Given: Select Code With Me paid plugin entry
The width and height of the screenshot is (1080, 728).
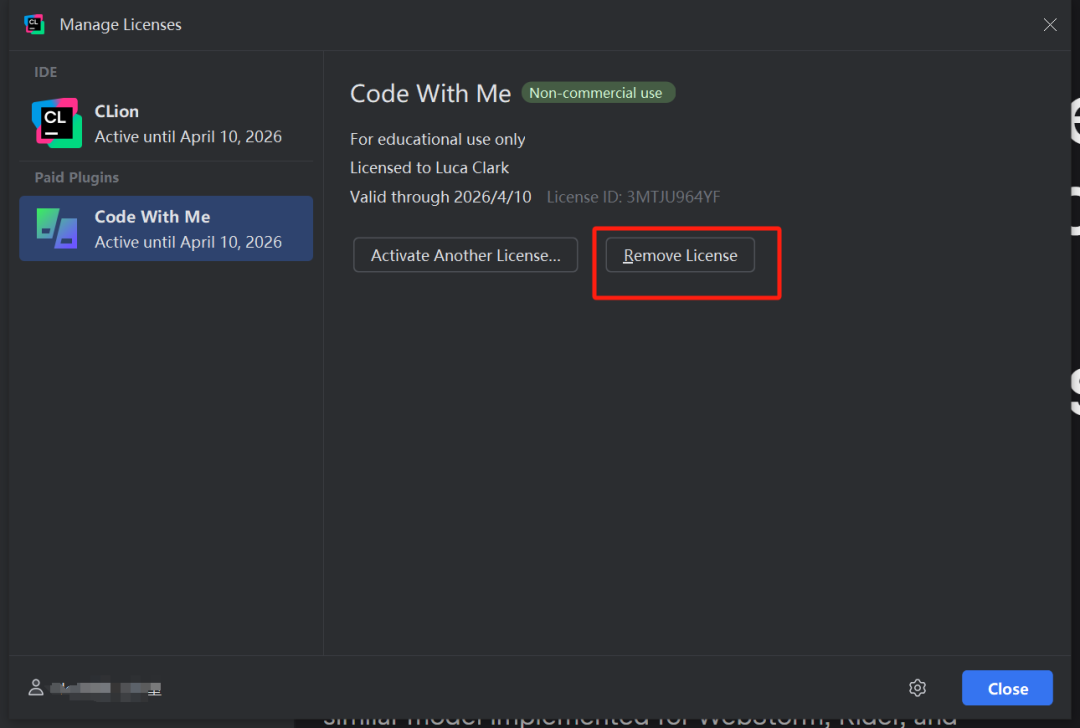Looking at the screenshot, I should (166, 229).
